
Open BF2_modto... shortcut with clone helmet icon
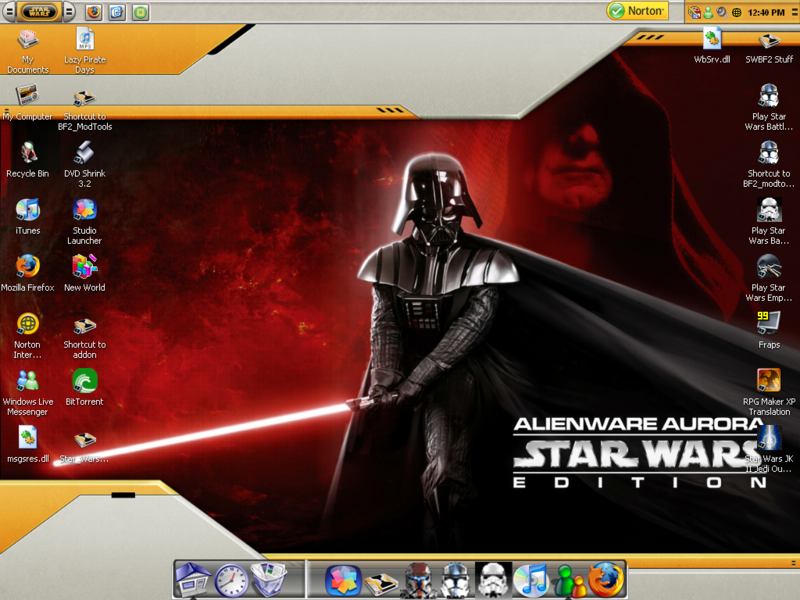click(x=769, y=165)
